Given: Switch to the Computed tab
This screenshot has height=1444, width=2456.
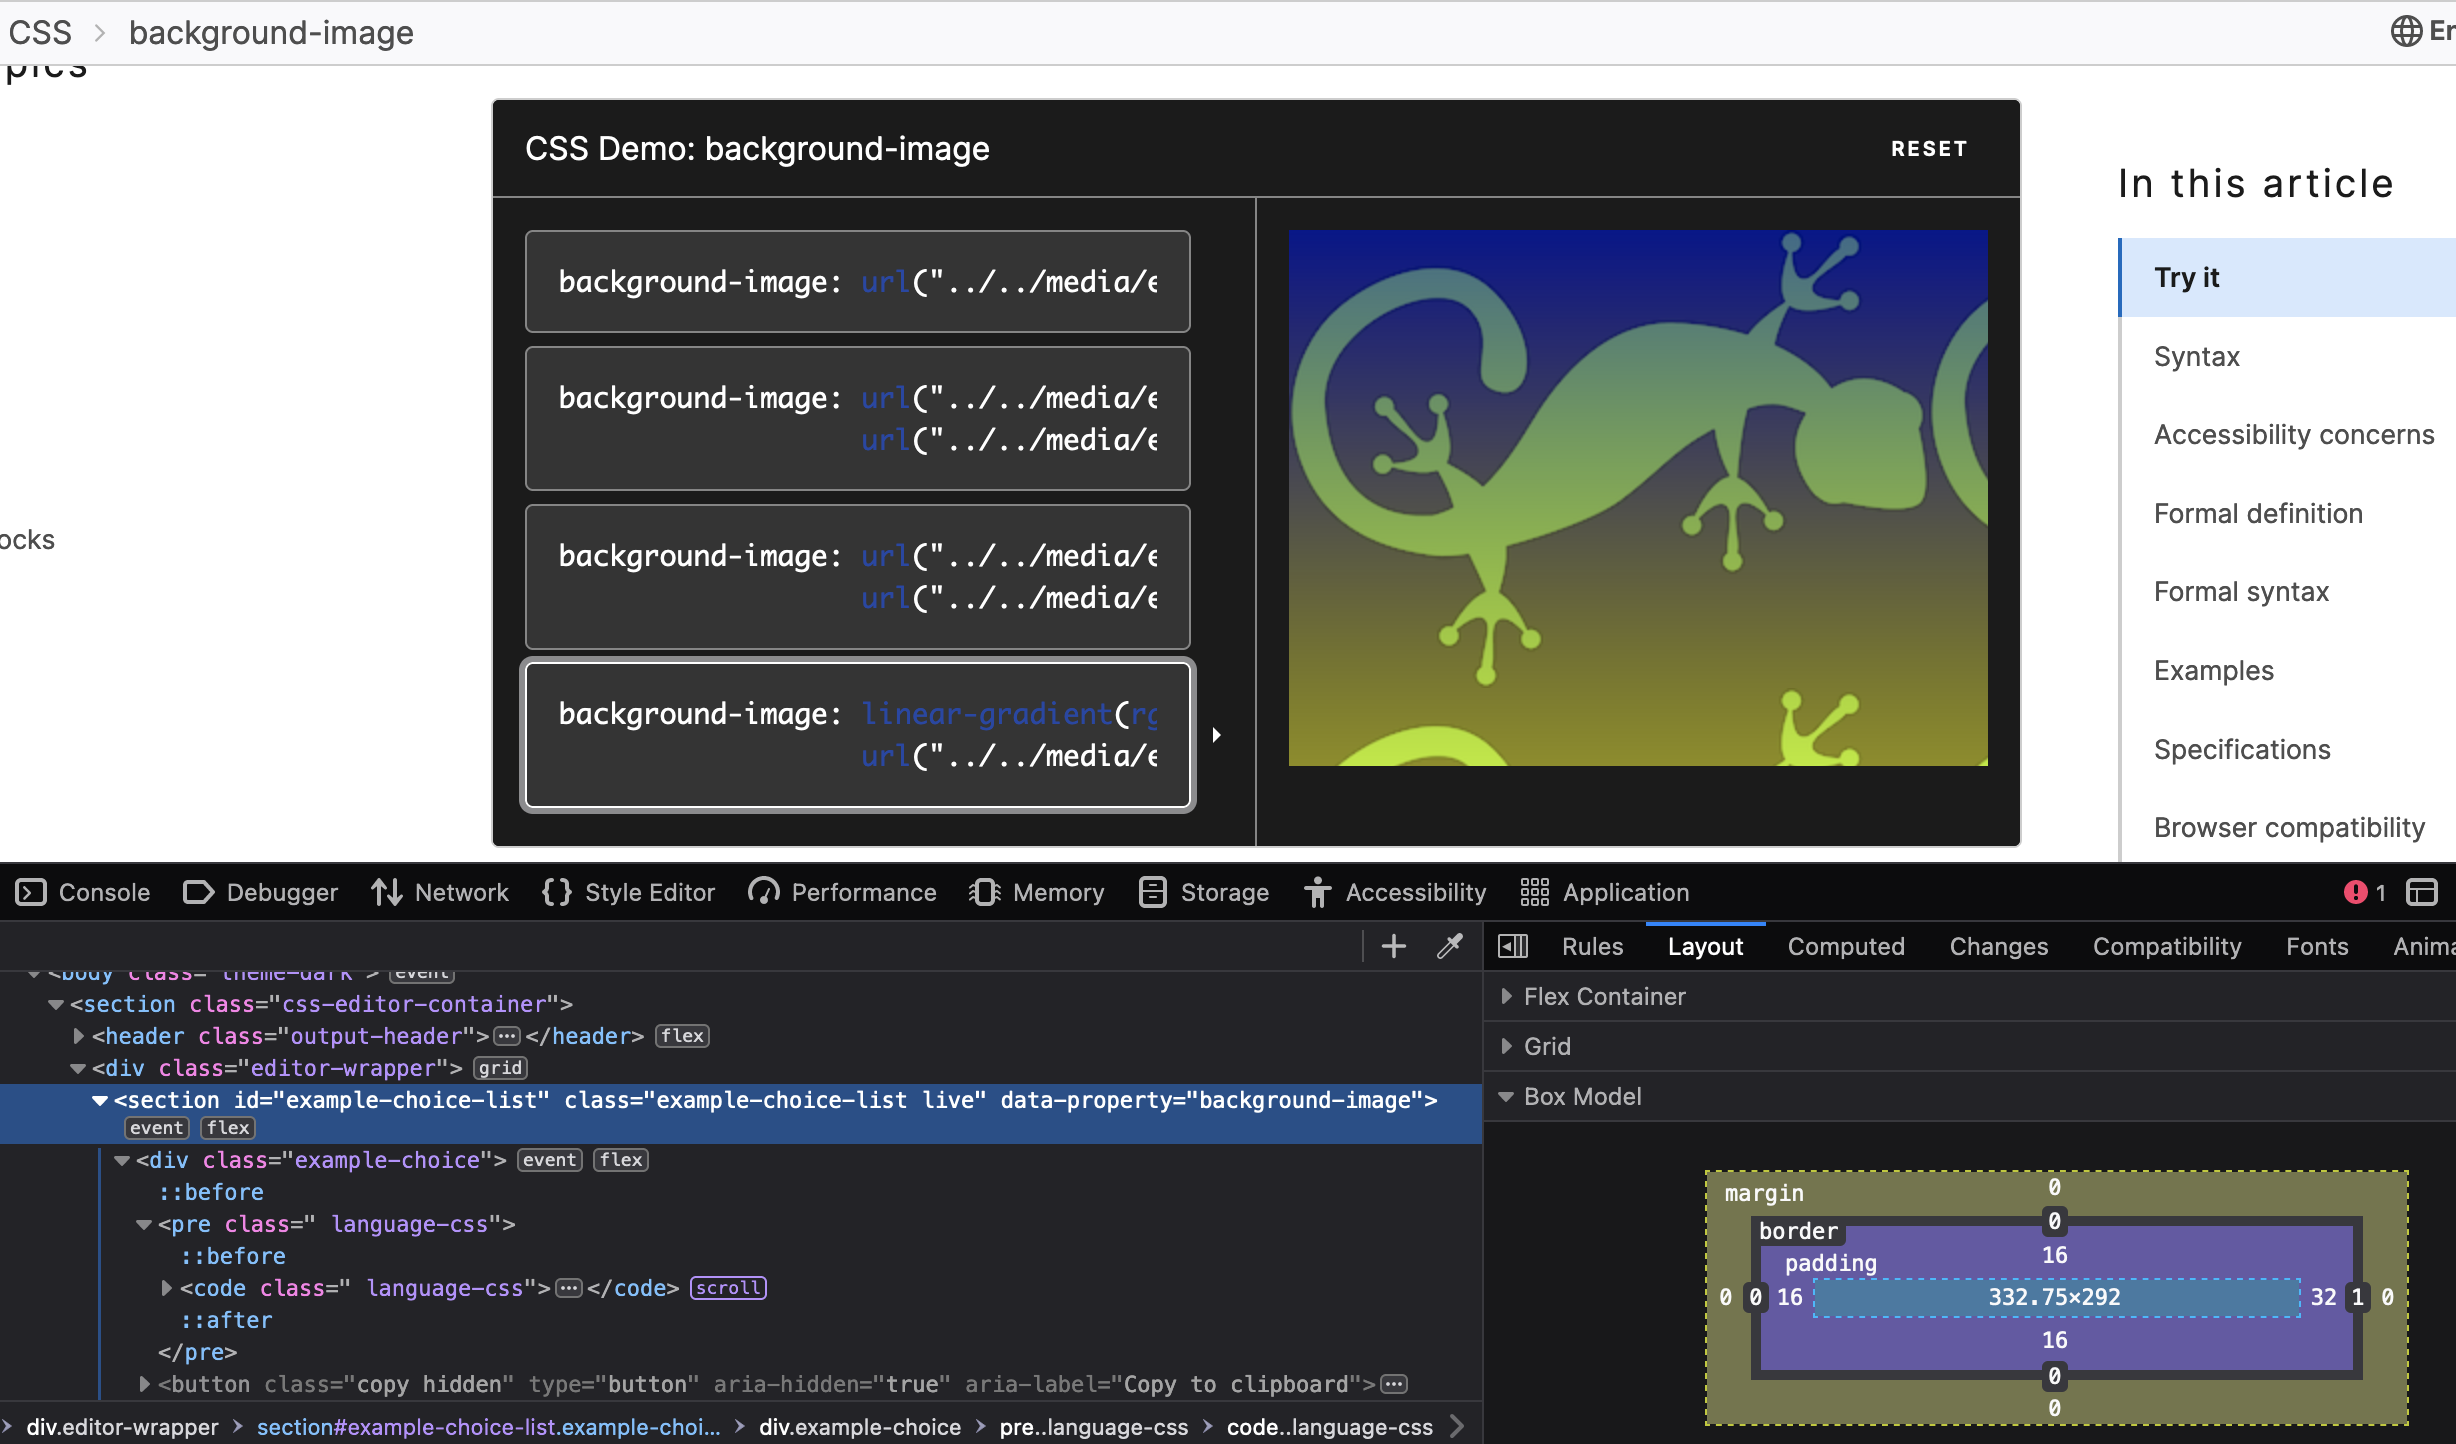Looking at the screenshot, I should point(1845,946).
